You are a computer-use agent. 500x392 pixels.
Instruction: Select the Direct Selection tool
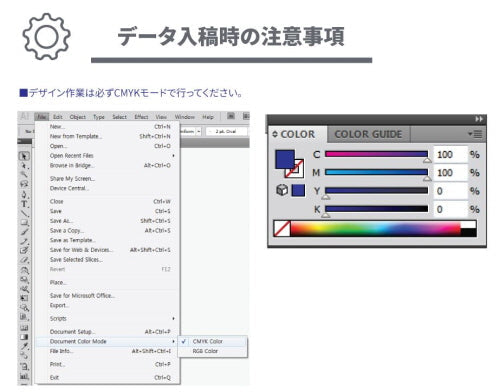point(24,165)
